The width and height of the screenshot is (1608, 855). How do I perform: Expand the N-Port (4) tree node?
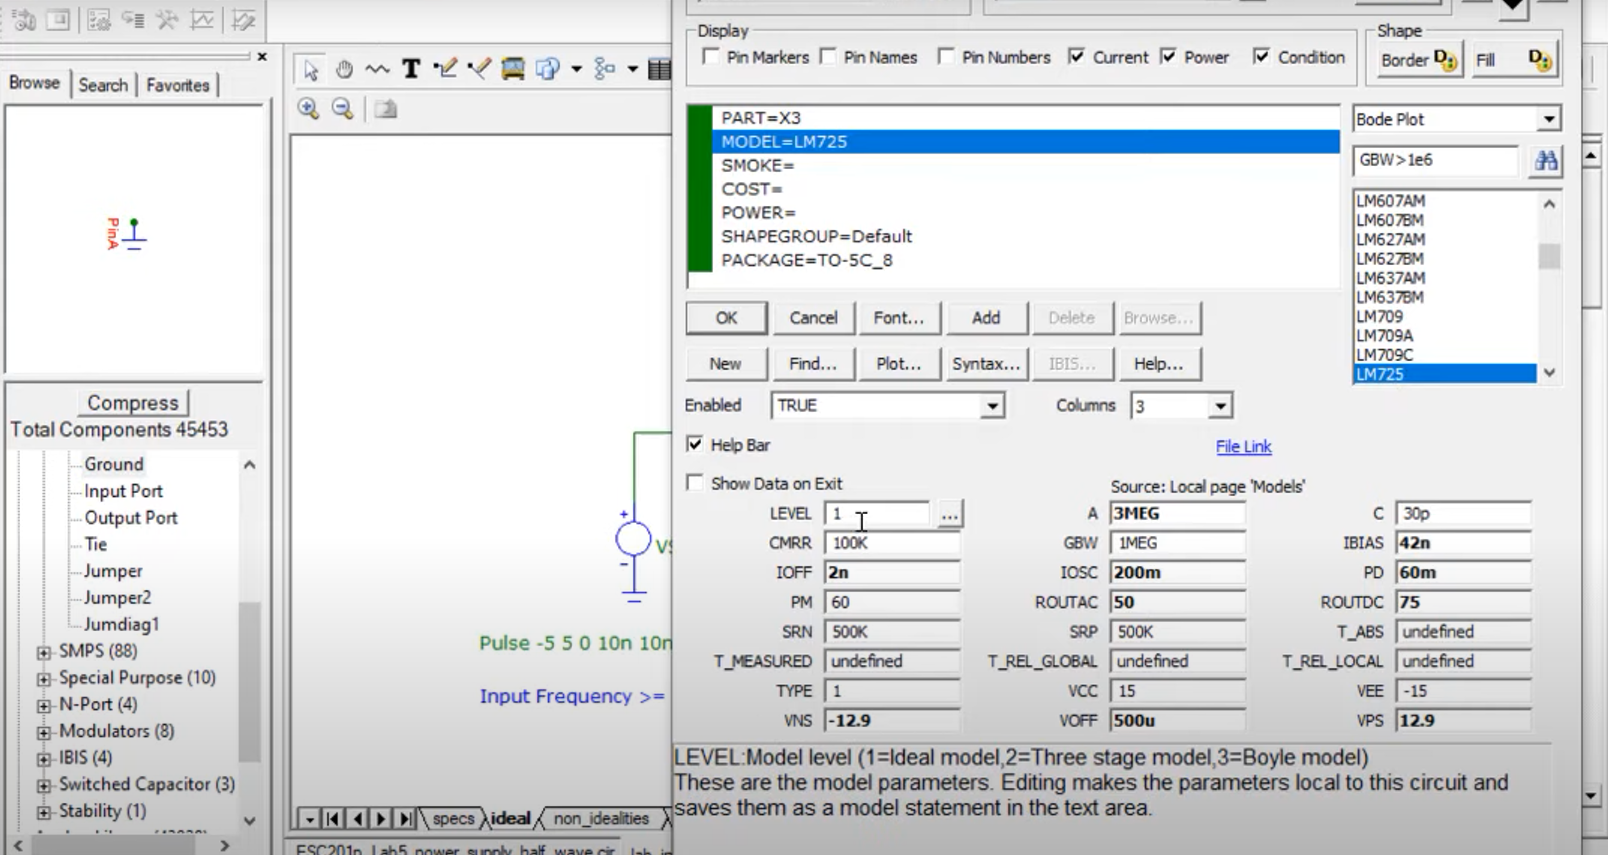click(x=44, y=705)
